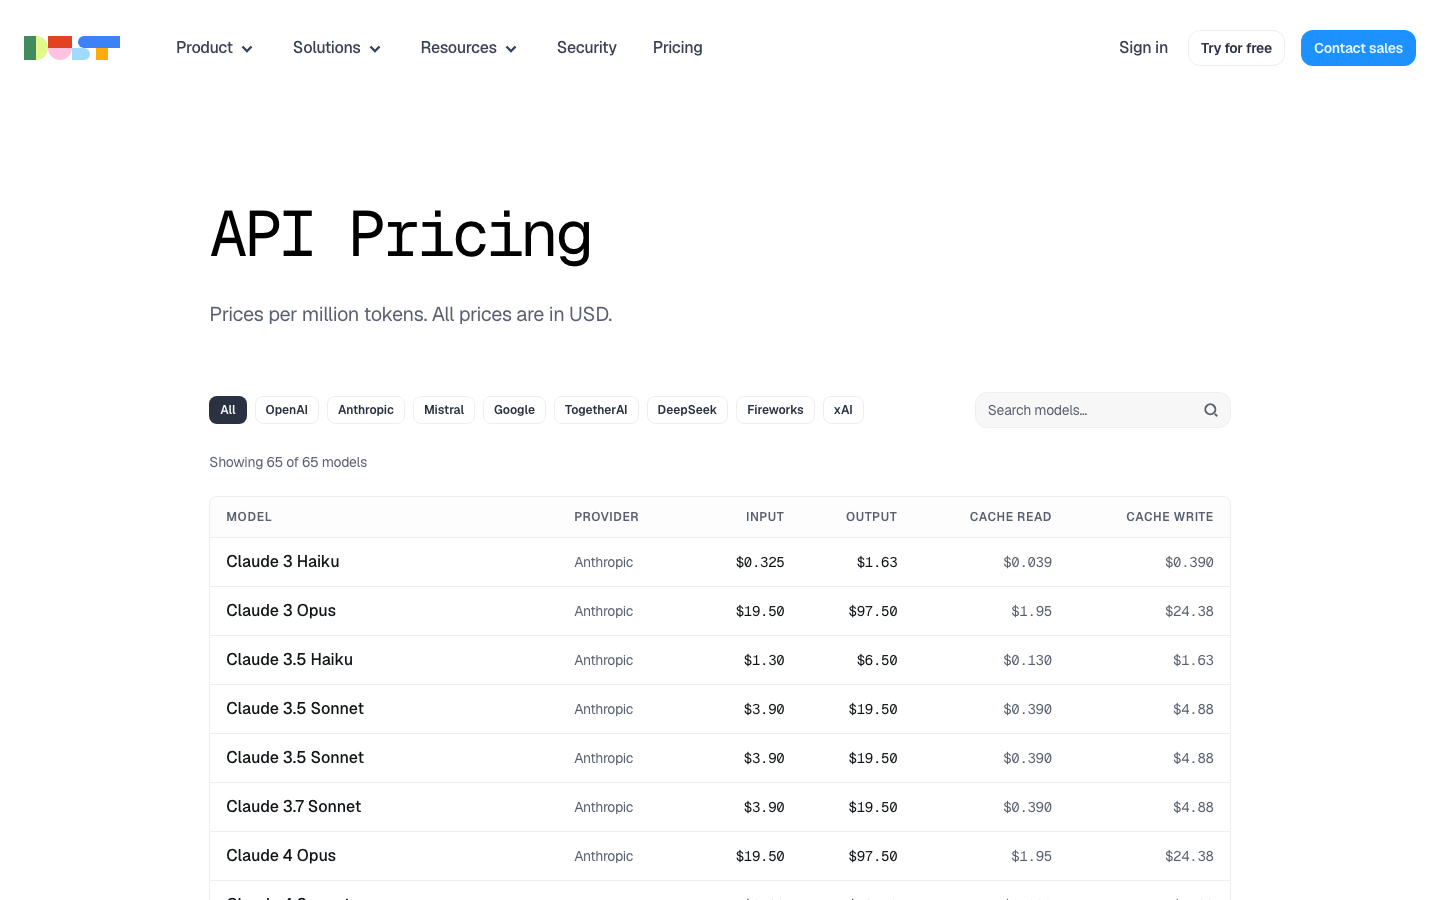Screen dimensions: 1440x900
Task: Click Claude 3.5 Haiku cache read $0.130
Action: click(1027, 660)
